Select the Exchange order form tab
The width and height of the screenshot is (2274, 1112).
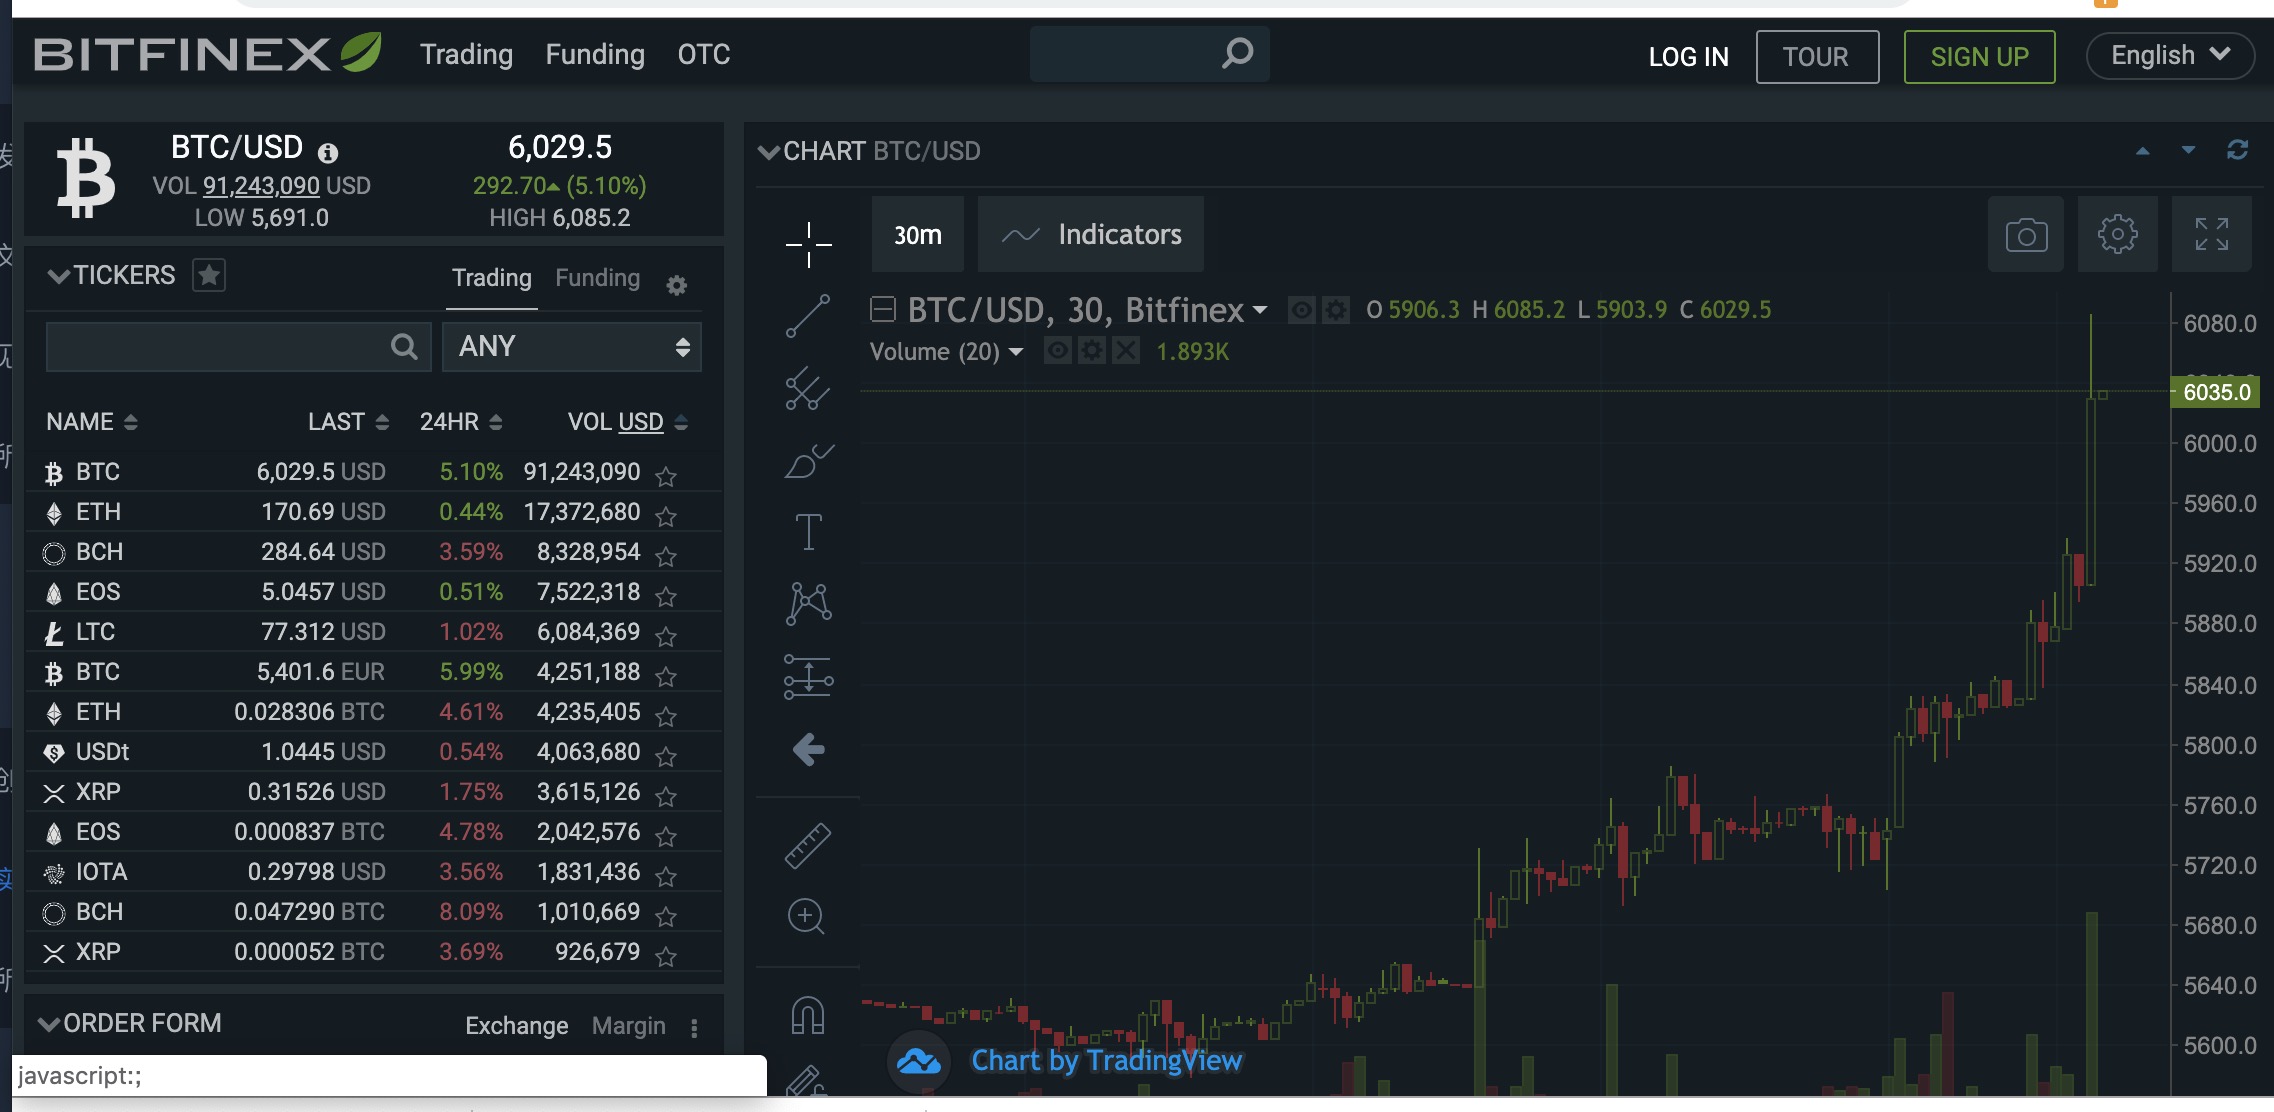click(x=516, y=1026)
